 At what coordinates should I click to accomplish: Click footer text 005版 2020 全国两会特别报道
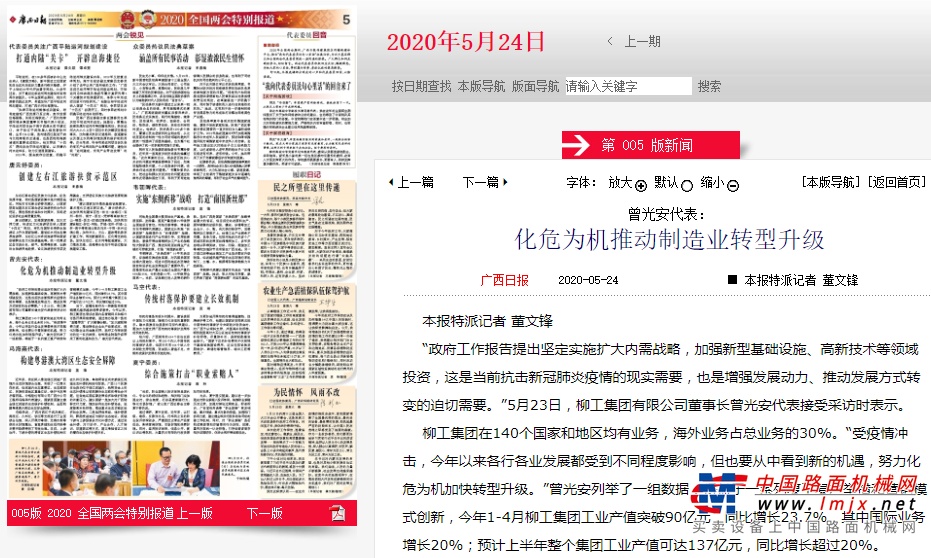point(92,513)
